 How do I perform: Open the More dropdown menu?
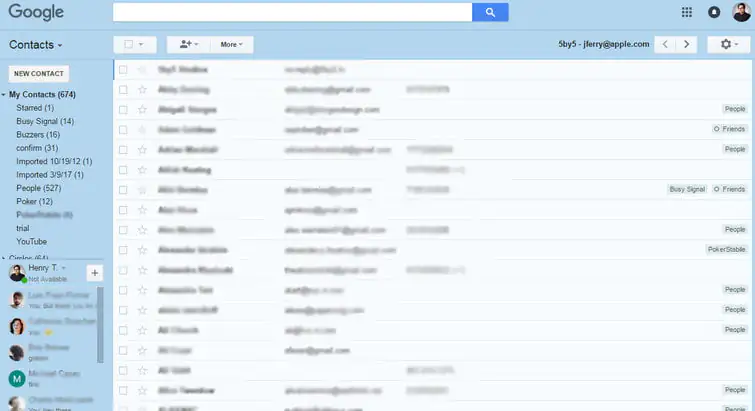[232, 44]
